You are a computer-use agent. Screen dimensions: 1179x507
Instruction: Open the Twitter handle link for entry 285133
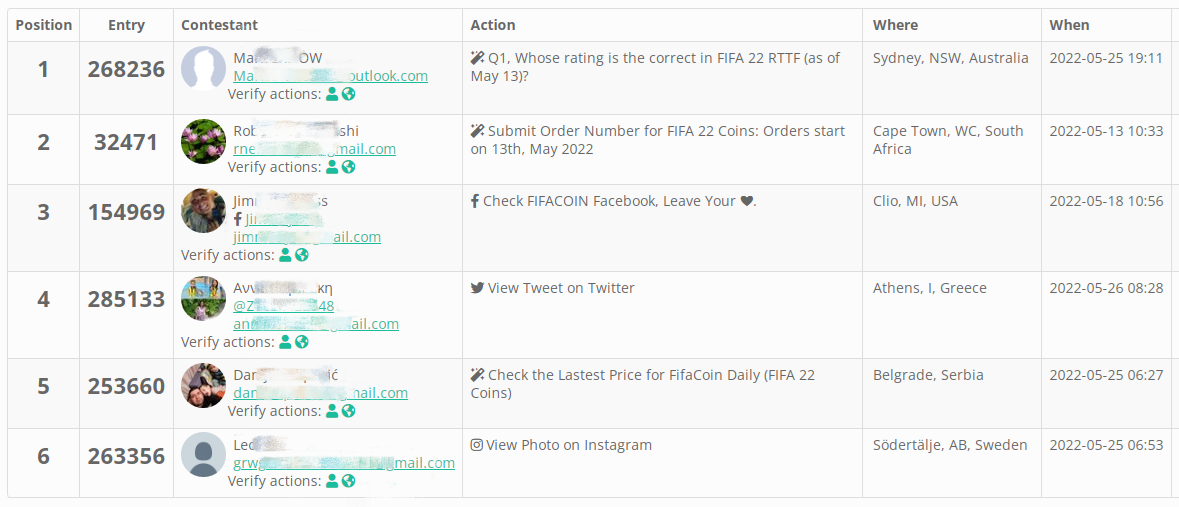click(284, 306)
